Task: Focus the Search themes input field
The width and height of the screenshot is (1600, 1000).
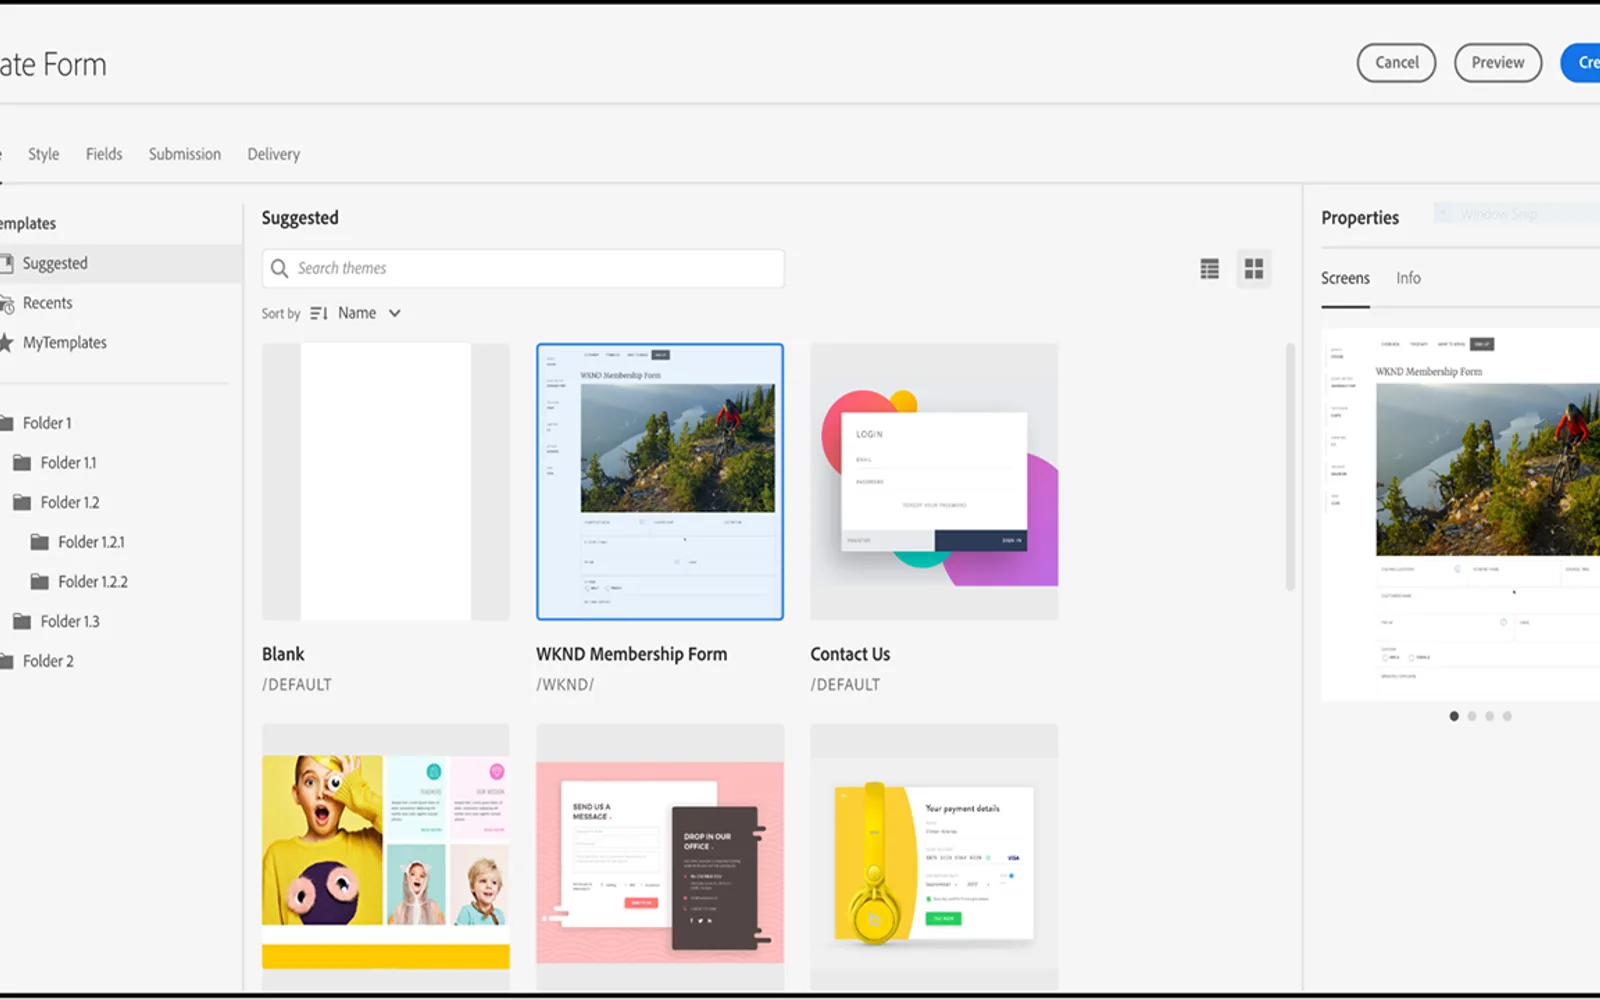Action: click(x=523, y=268)
